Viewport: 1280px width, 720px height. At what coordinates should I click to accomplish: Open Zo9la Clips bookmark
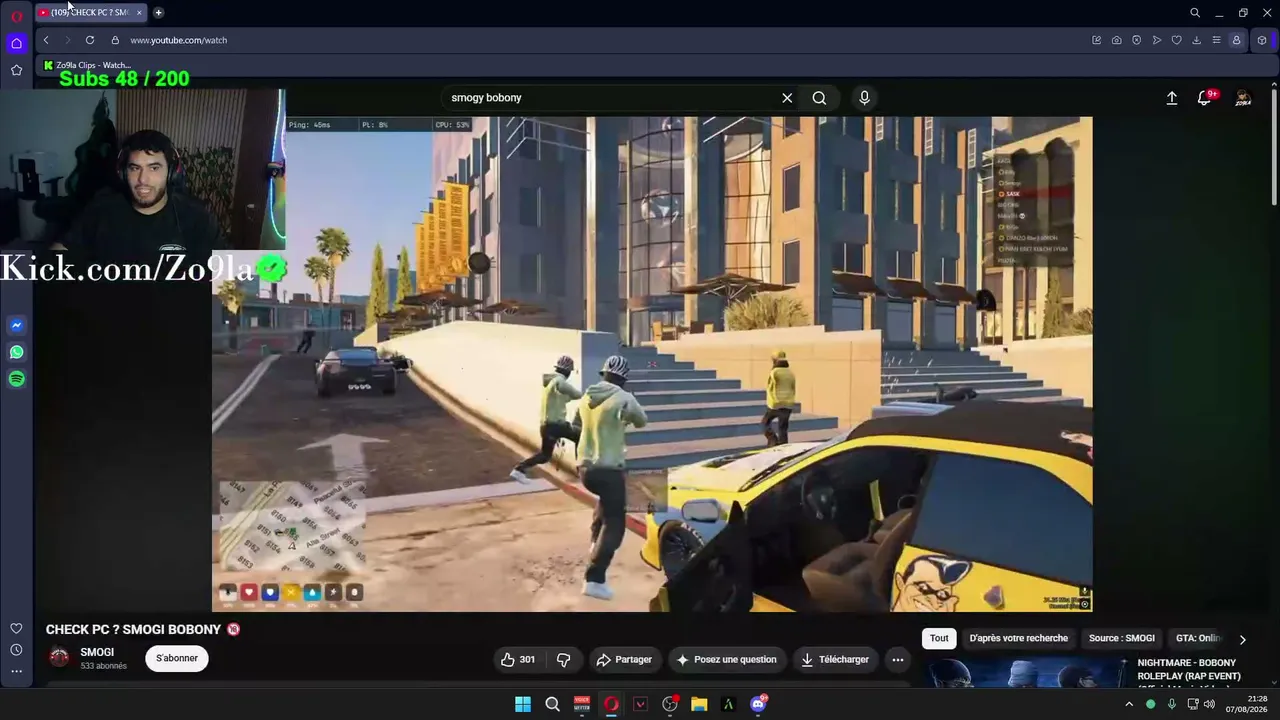click(87, 65)
